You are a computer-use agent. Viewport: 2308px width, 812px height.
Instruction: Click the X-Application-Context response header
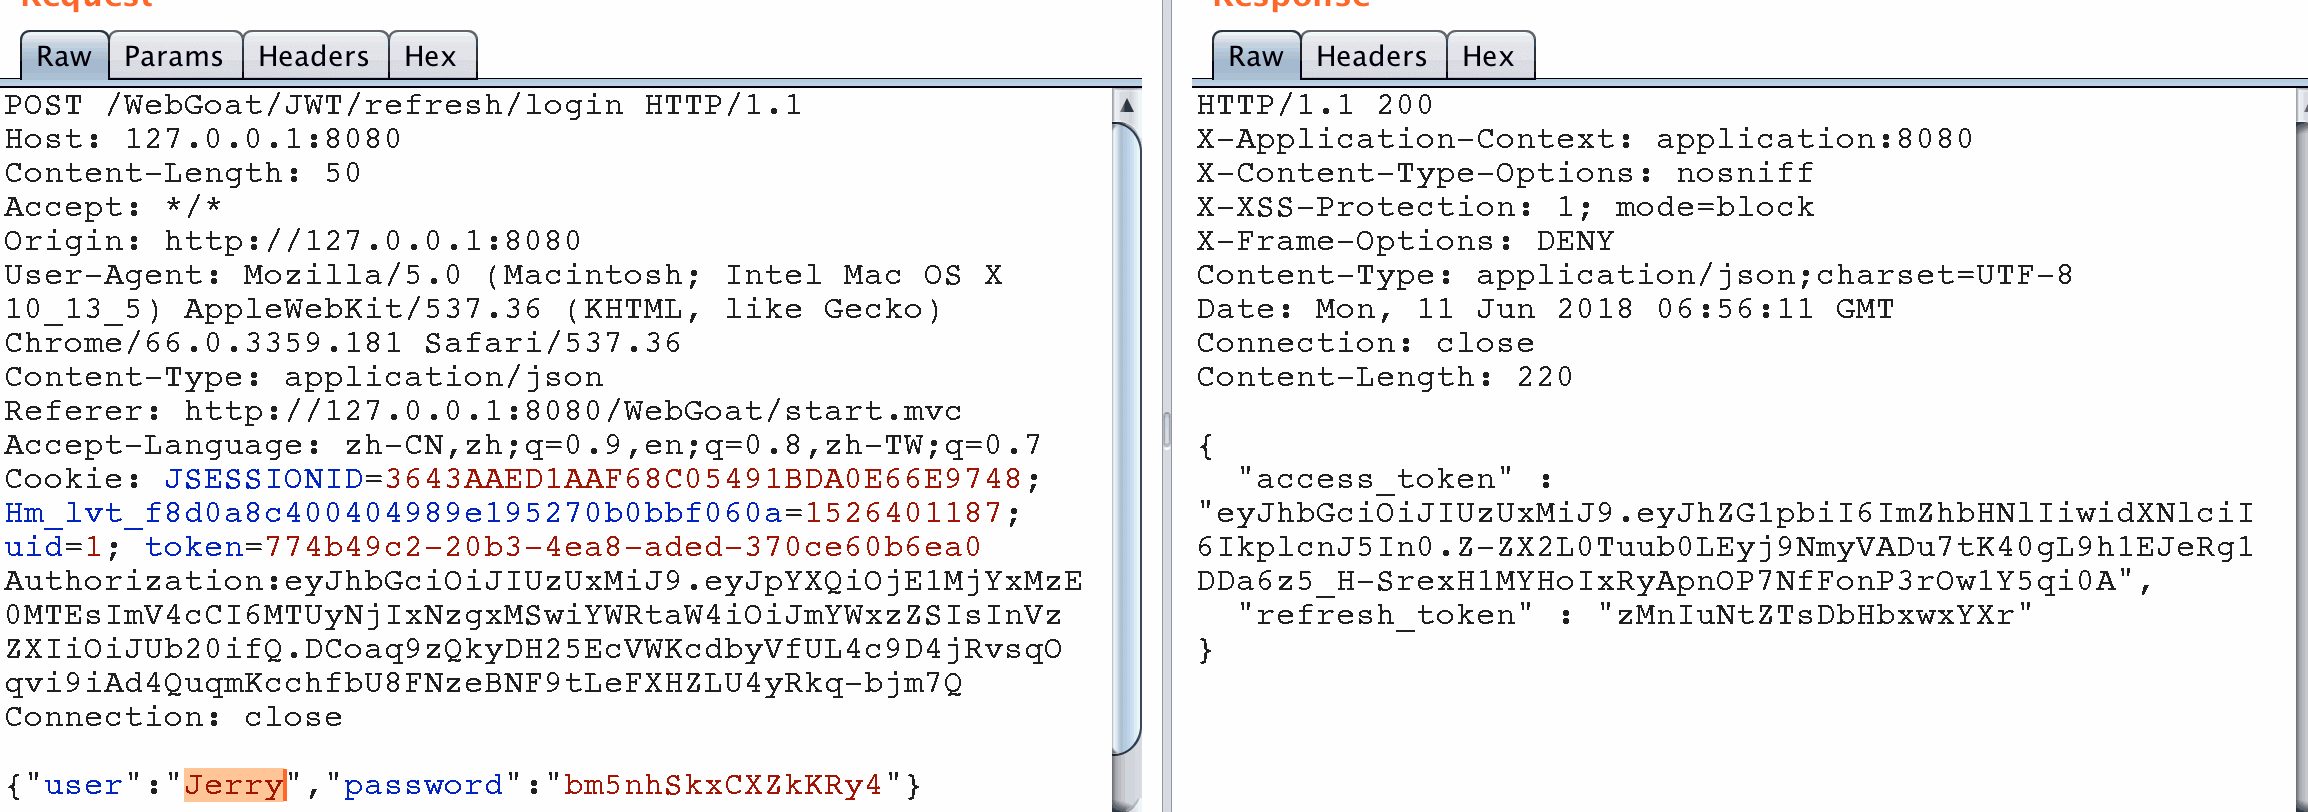coord(1585,139)
